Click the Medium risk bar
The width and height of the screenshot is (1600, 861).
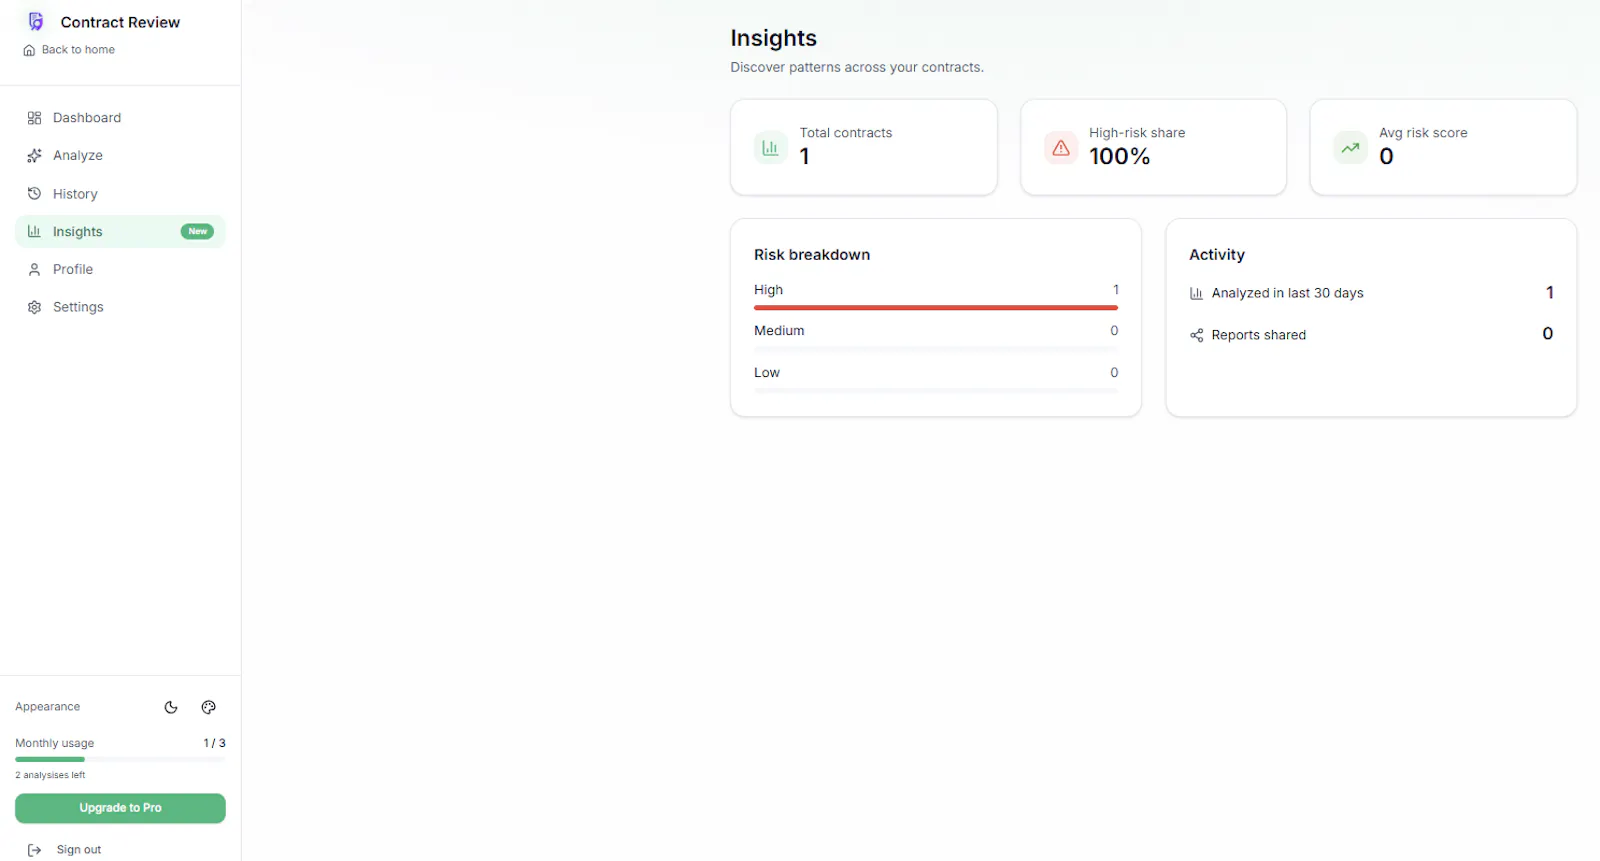click(x=936, y=349)
